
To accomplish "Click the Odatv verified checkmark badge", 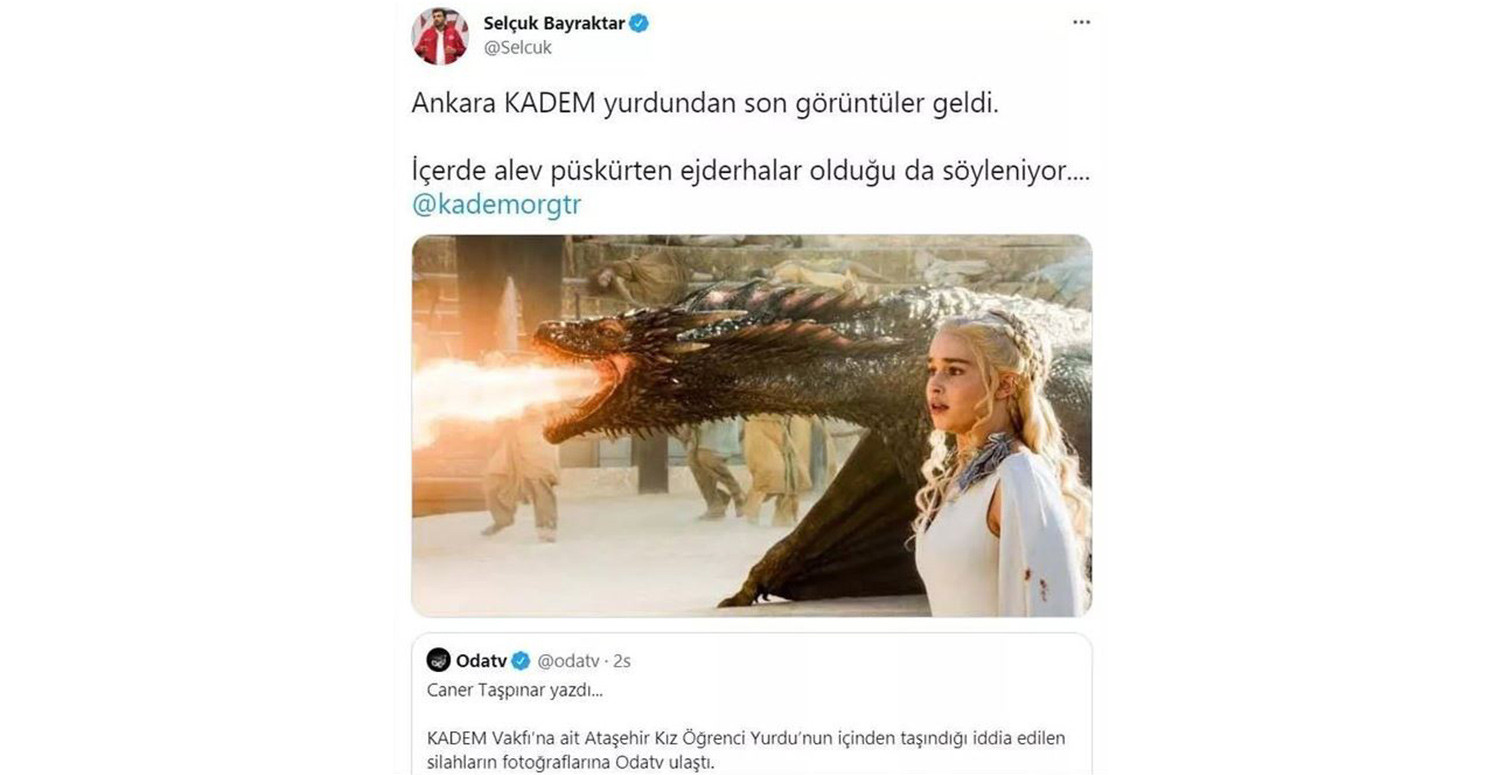I will (x=521, y=661).
